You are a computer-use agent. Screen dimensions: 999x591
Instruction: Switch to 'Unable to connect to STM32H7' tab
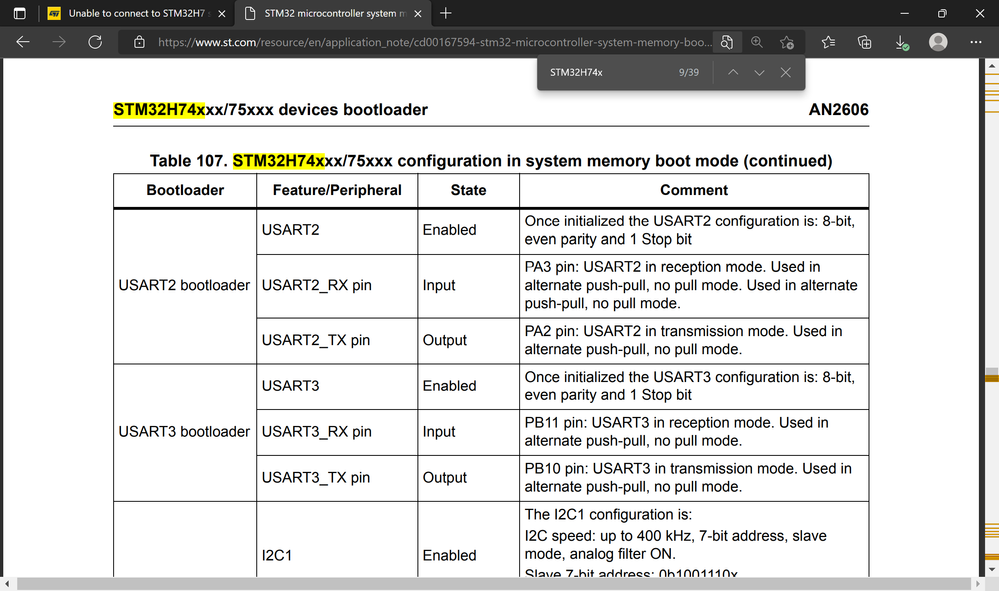(x=136, y=13)
